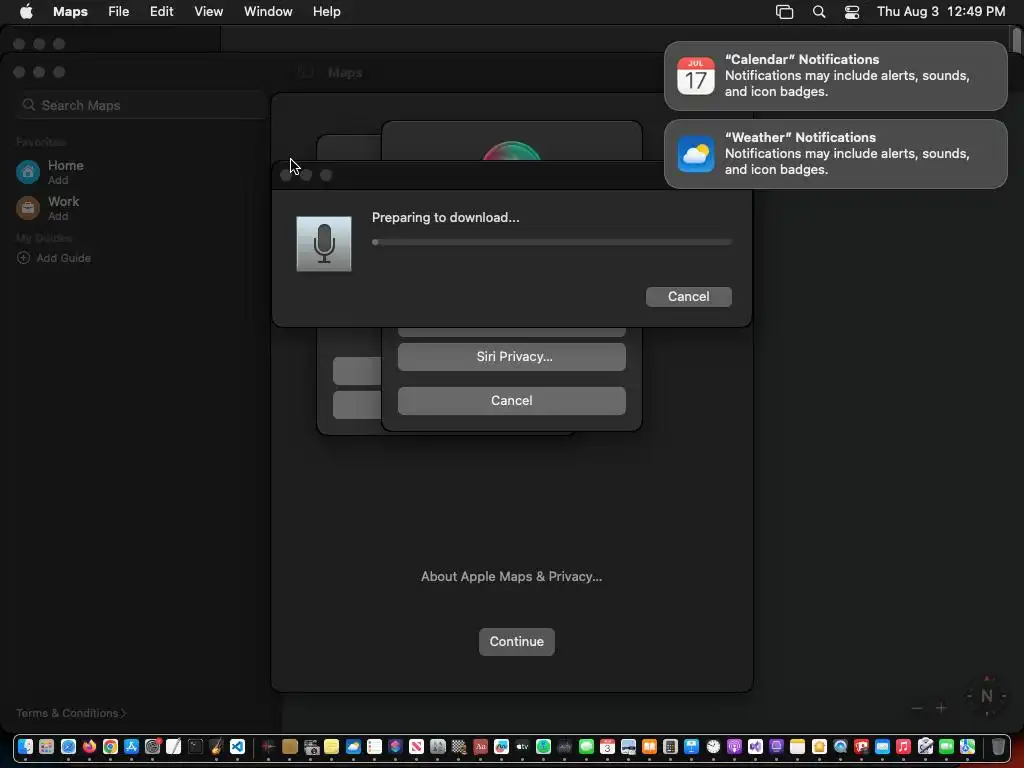
Task: Open the Stickies yellow note icon
Action: [332, 746]
